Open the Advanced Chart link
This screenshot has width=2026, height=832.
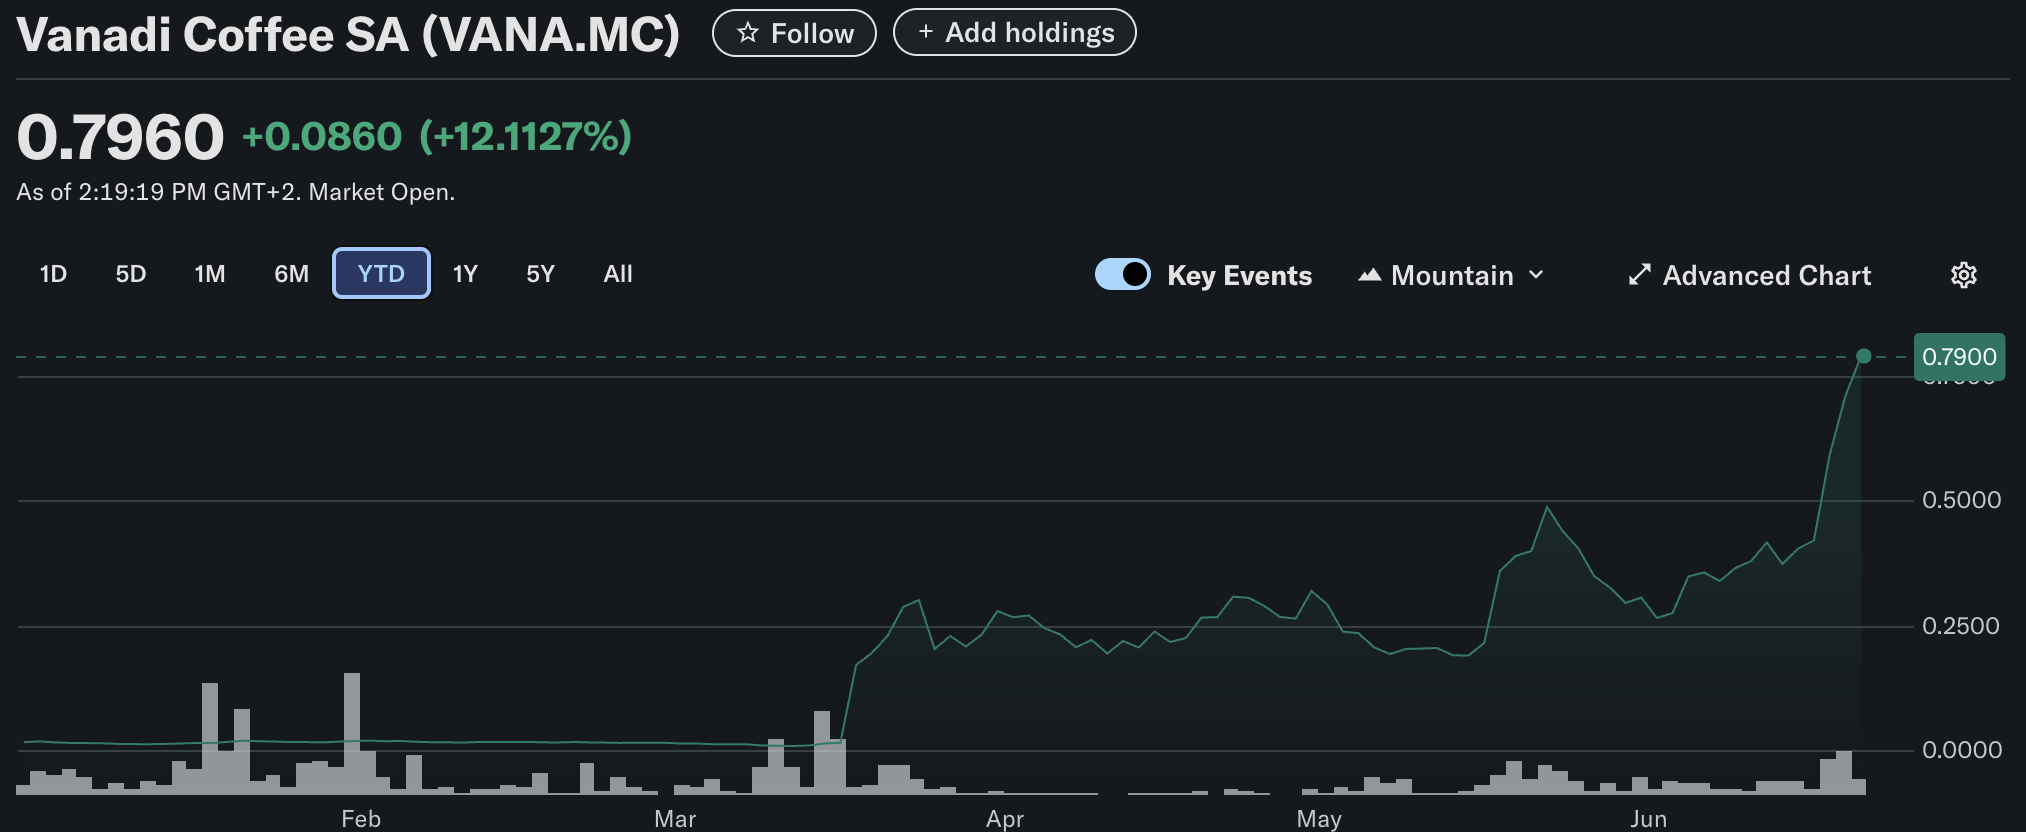[1750, 275]
